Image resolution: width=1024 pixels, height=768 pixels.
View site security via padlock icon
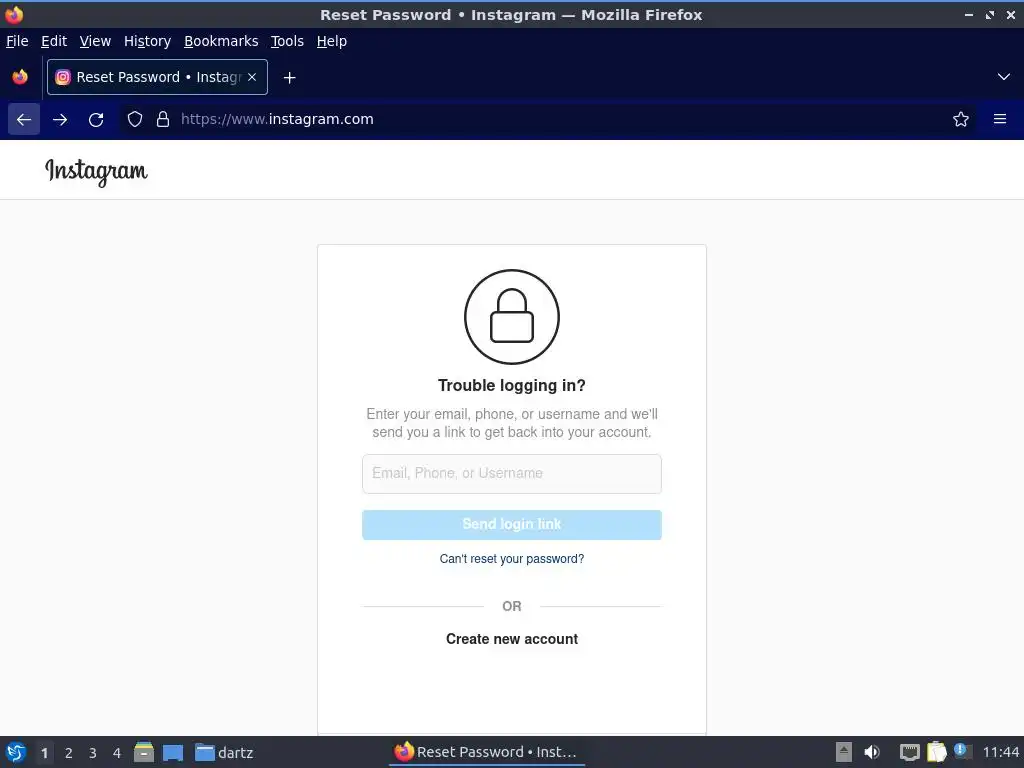pos(163,120)
